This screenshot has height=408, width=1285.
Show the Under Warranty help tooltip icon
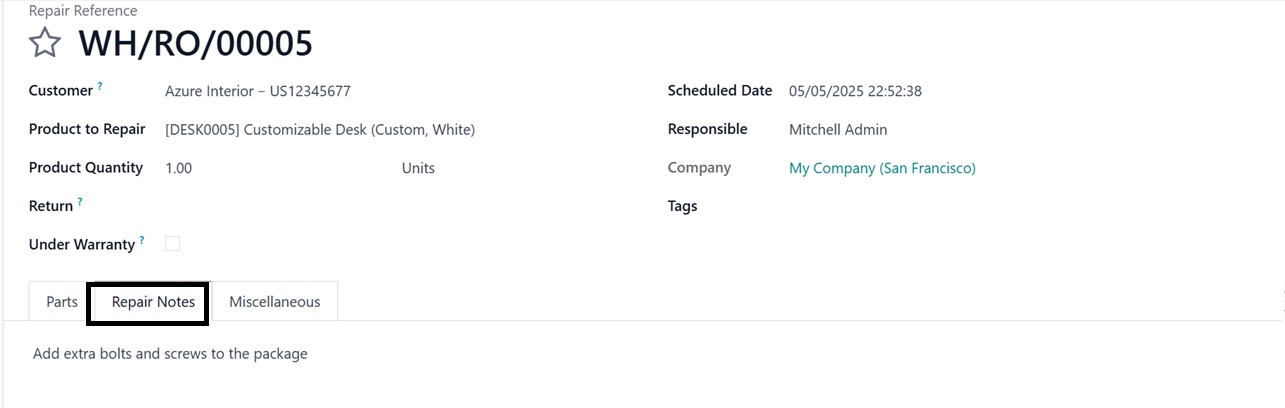point(142,241)
